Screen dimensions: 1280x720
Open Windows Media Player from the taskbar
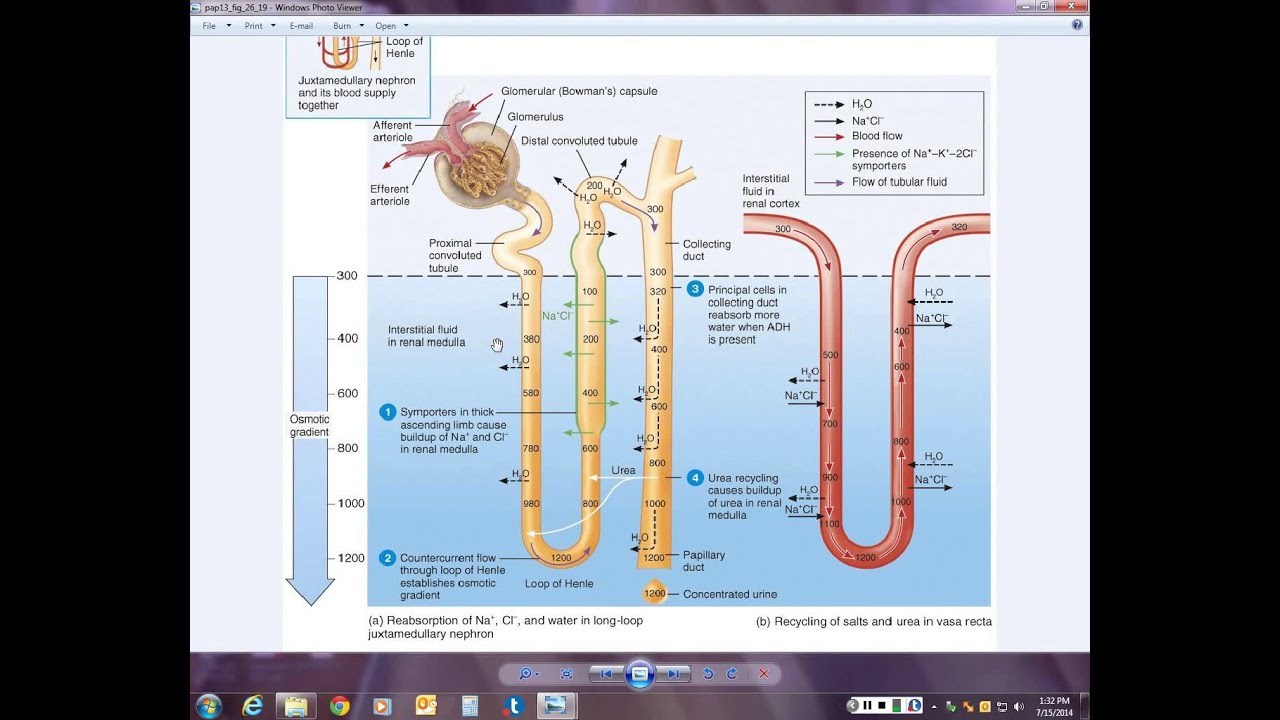pyautogui.click(x=382, y=705)
